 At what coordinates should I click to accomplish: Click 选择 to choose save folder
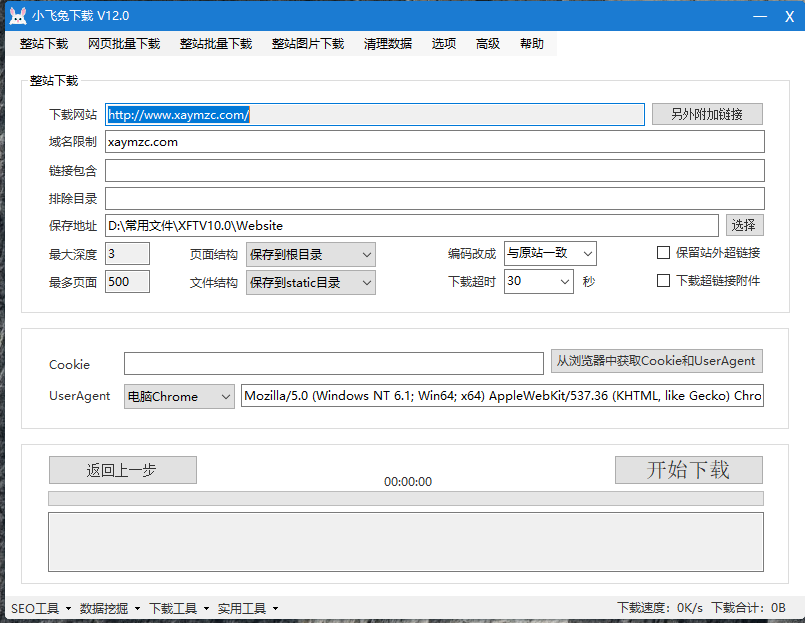(x=744, y=226)
